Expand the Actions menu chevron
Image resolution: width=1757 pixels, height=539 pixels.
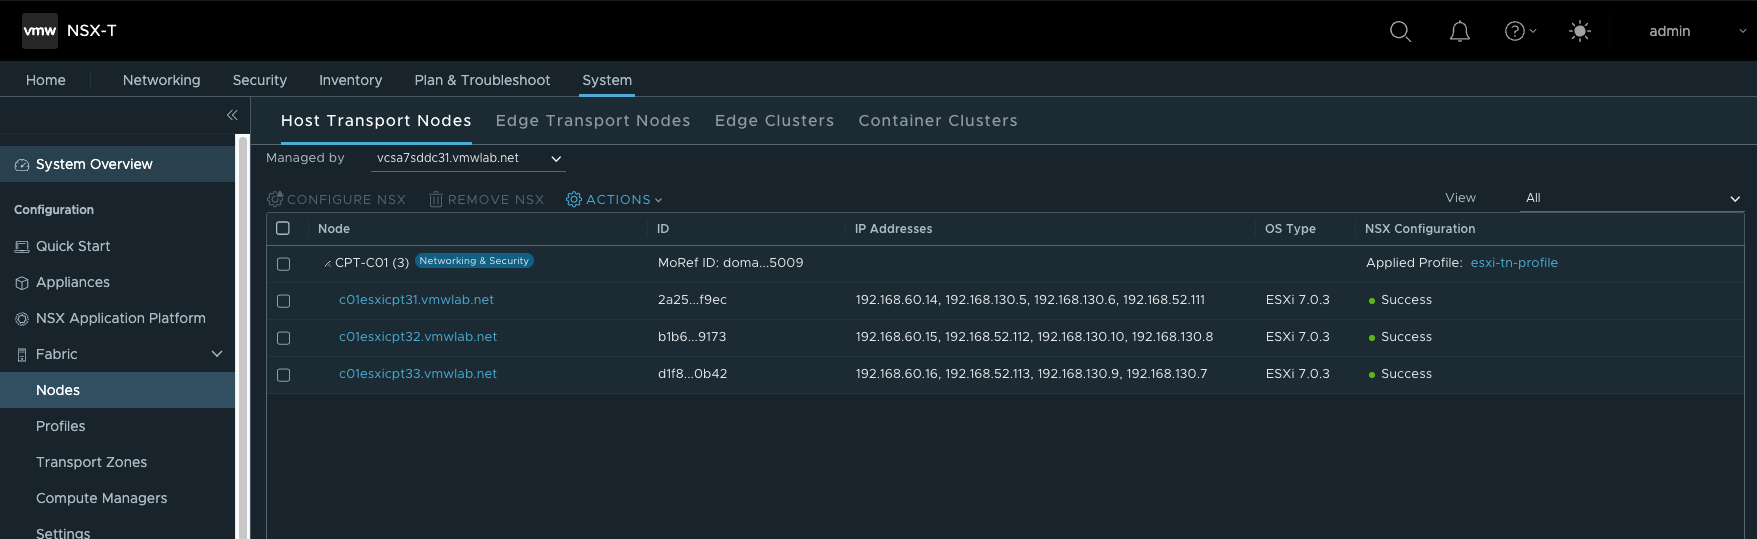658,200
